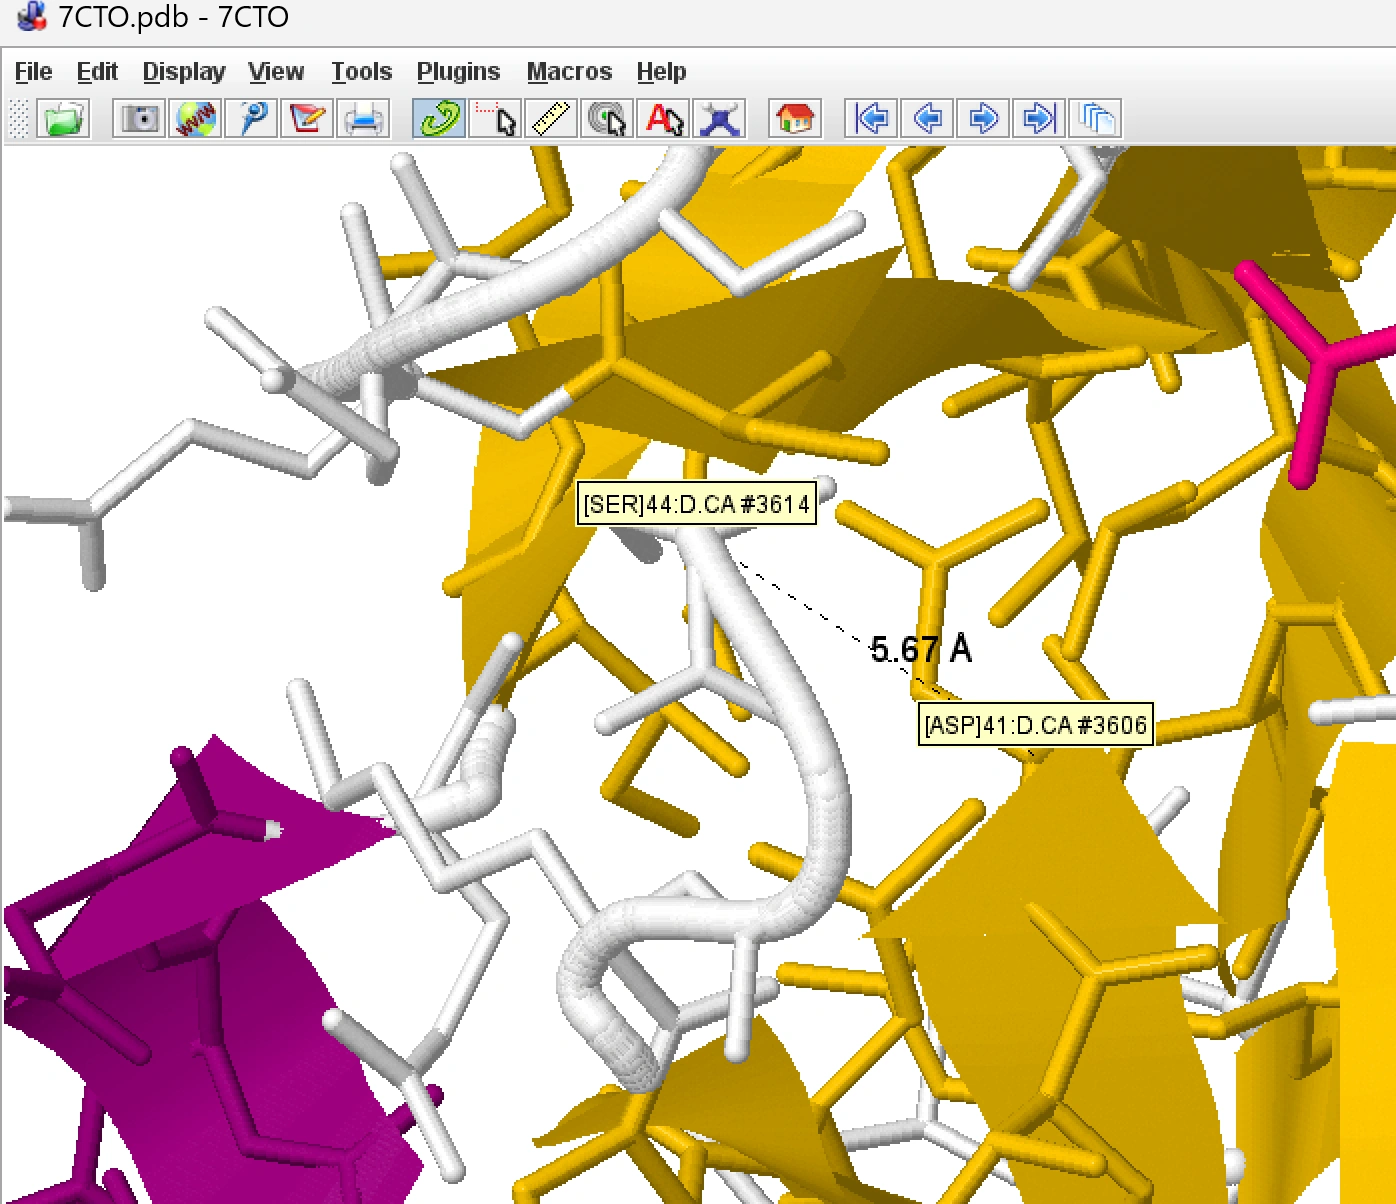Click the red letter A label tool
This screenshot has height=1204, width=1396.
tap(664, 119)
